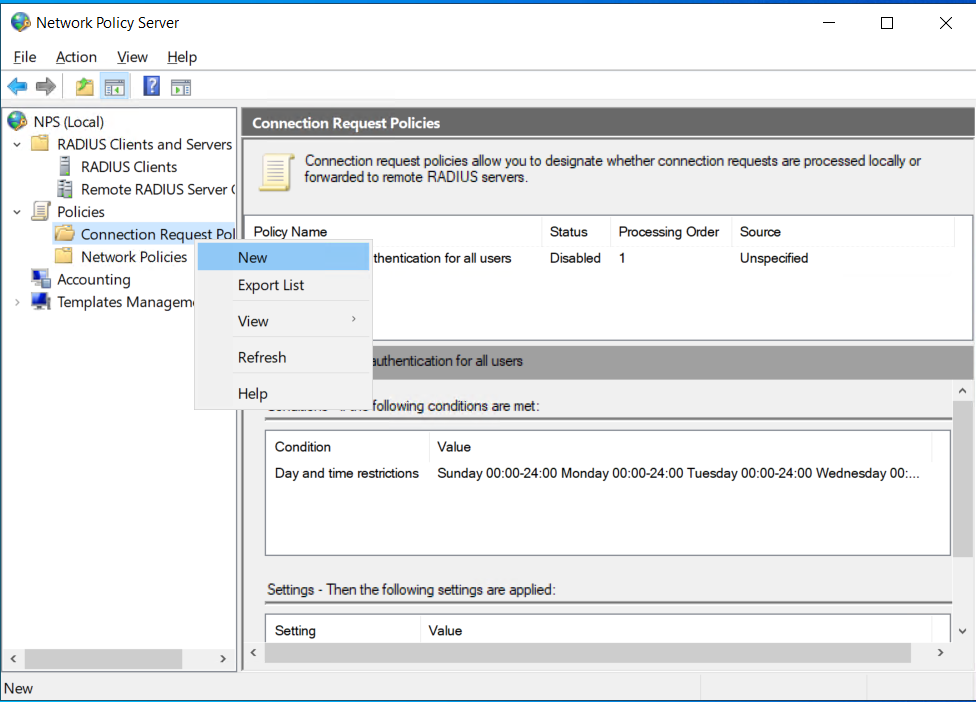Click the processing order value 1

click(622, 258)
